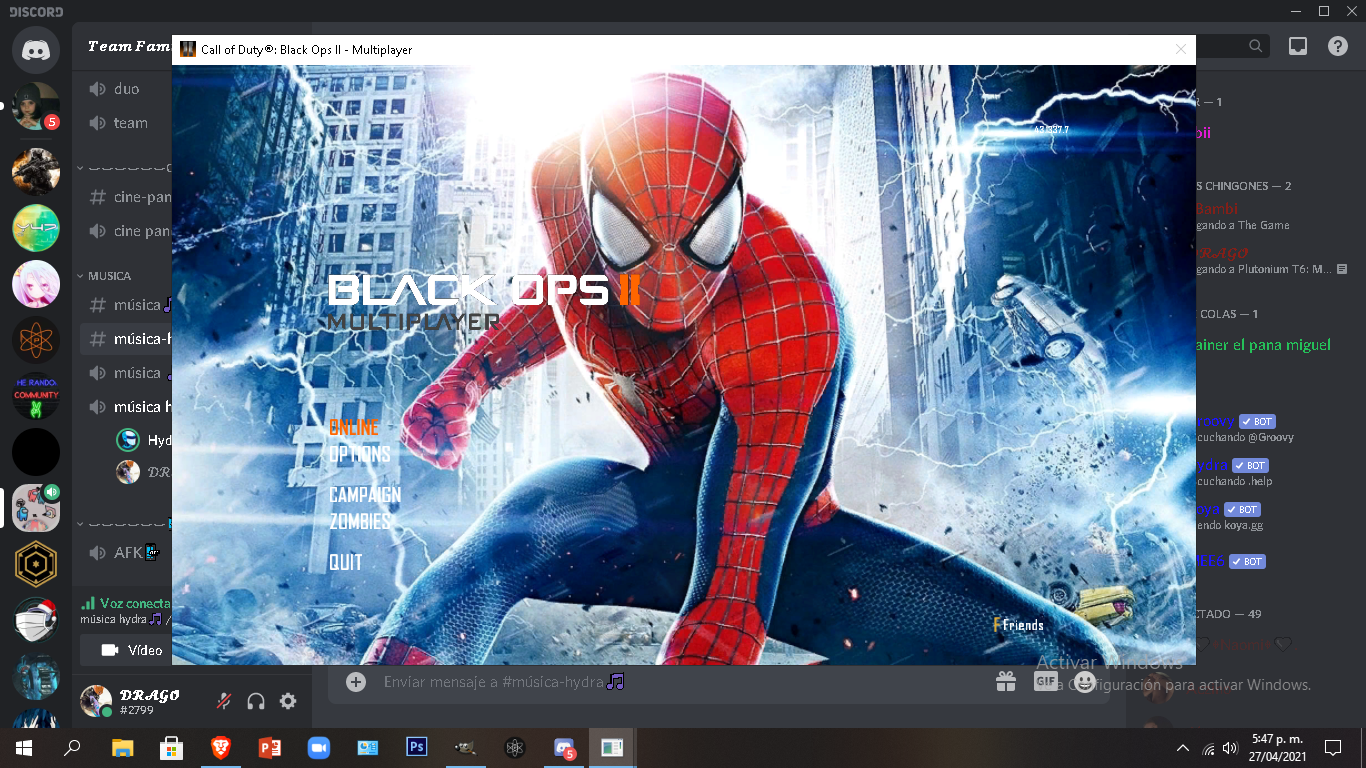Screen dimensions: 1366x768
Task: Open Photoshop from the taskbar
Action: tap(417, 747)
